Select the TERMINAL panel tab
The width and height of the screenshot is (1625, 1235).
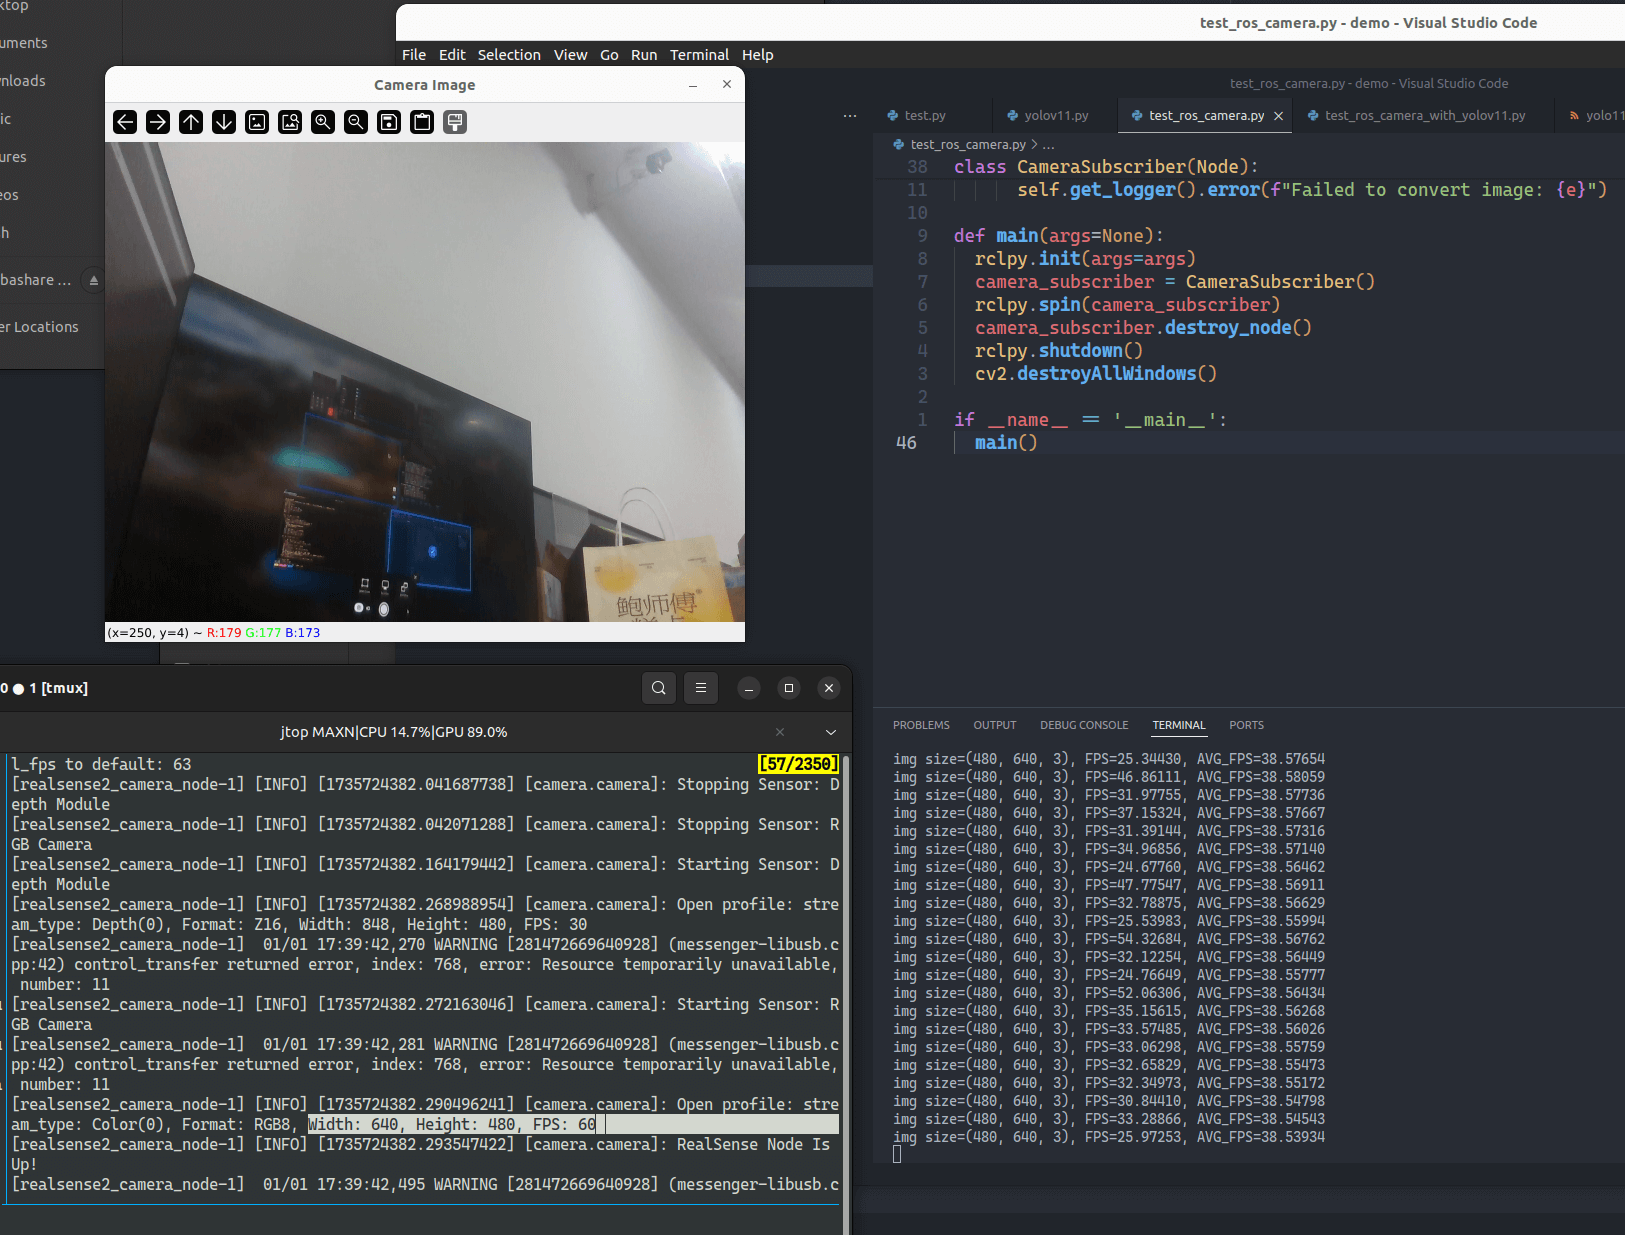pyautogui.click(x=1179, y=725)
